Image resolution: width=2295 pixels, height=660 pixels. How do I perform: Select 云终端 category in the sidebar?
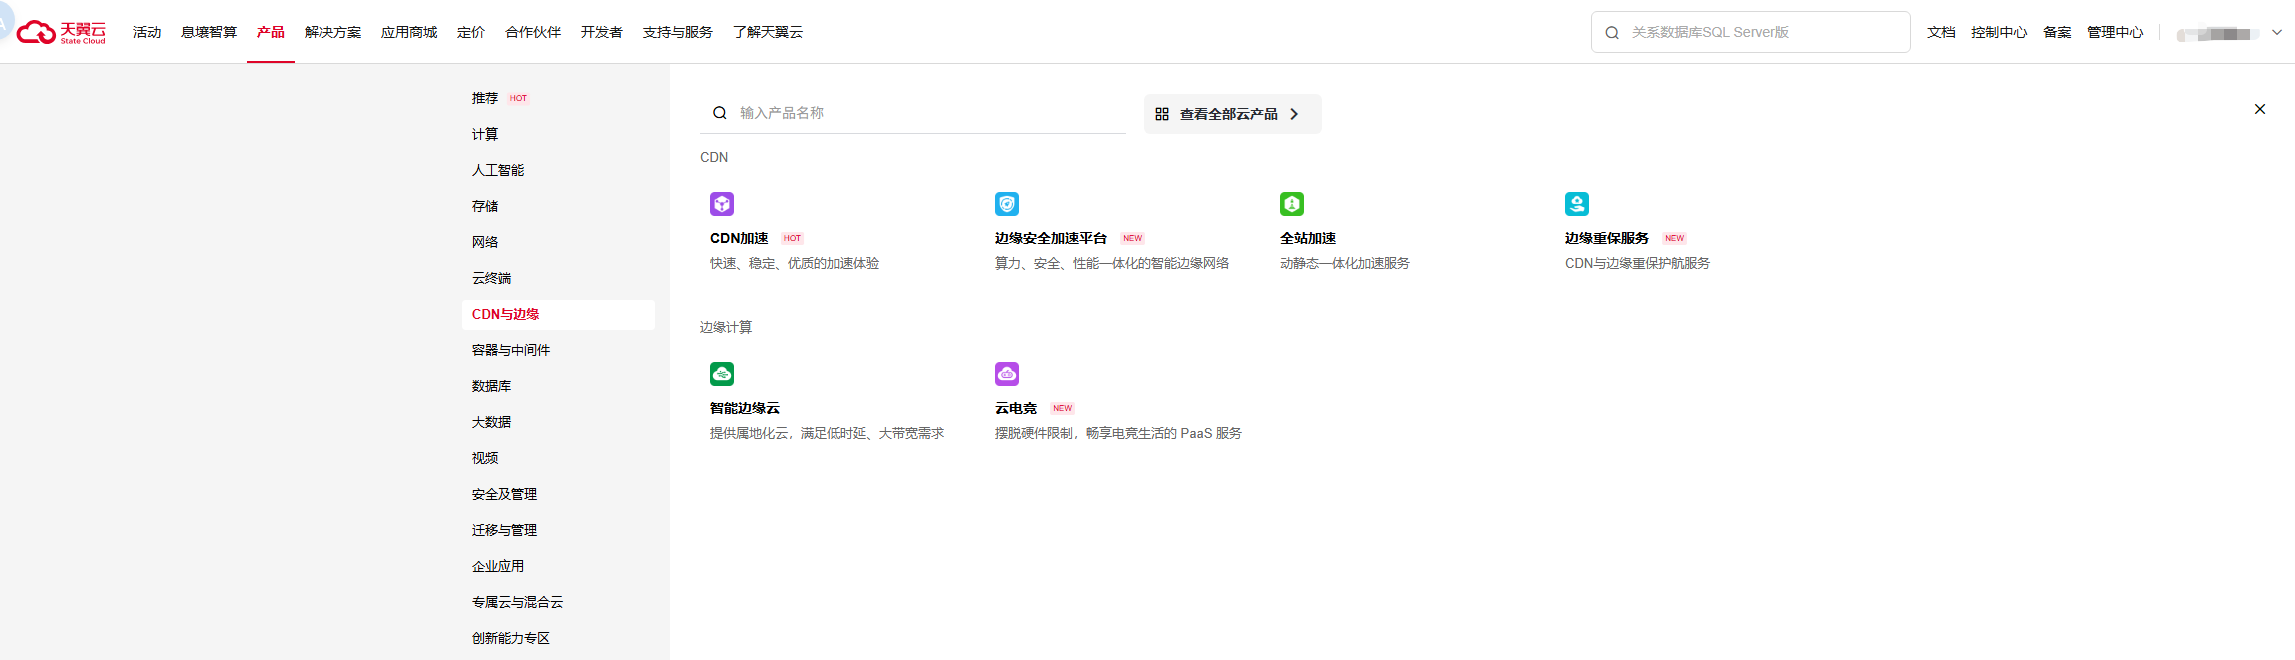pyautogui.click(x=491, y=278)
